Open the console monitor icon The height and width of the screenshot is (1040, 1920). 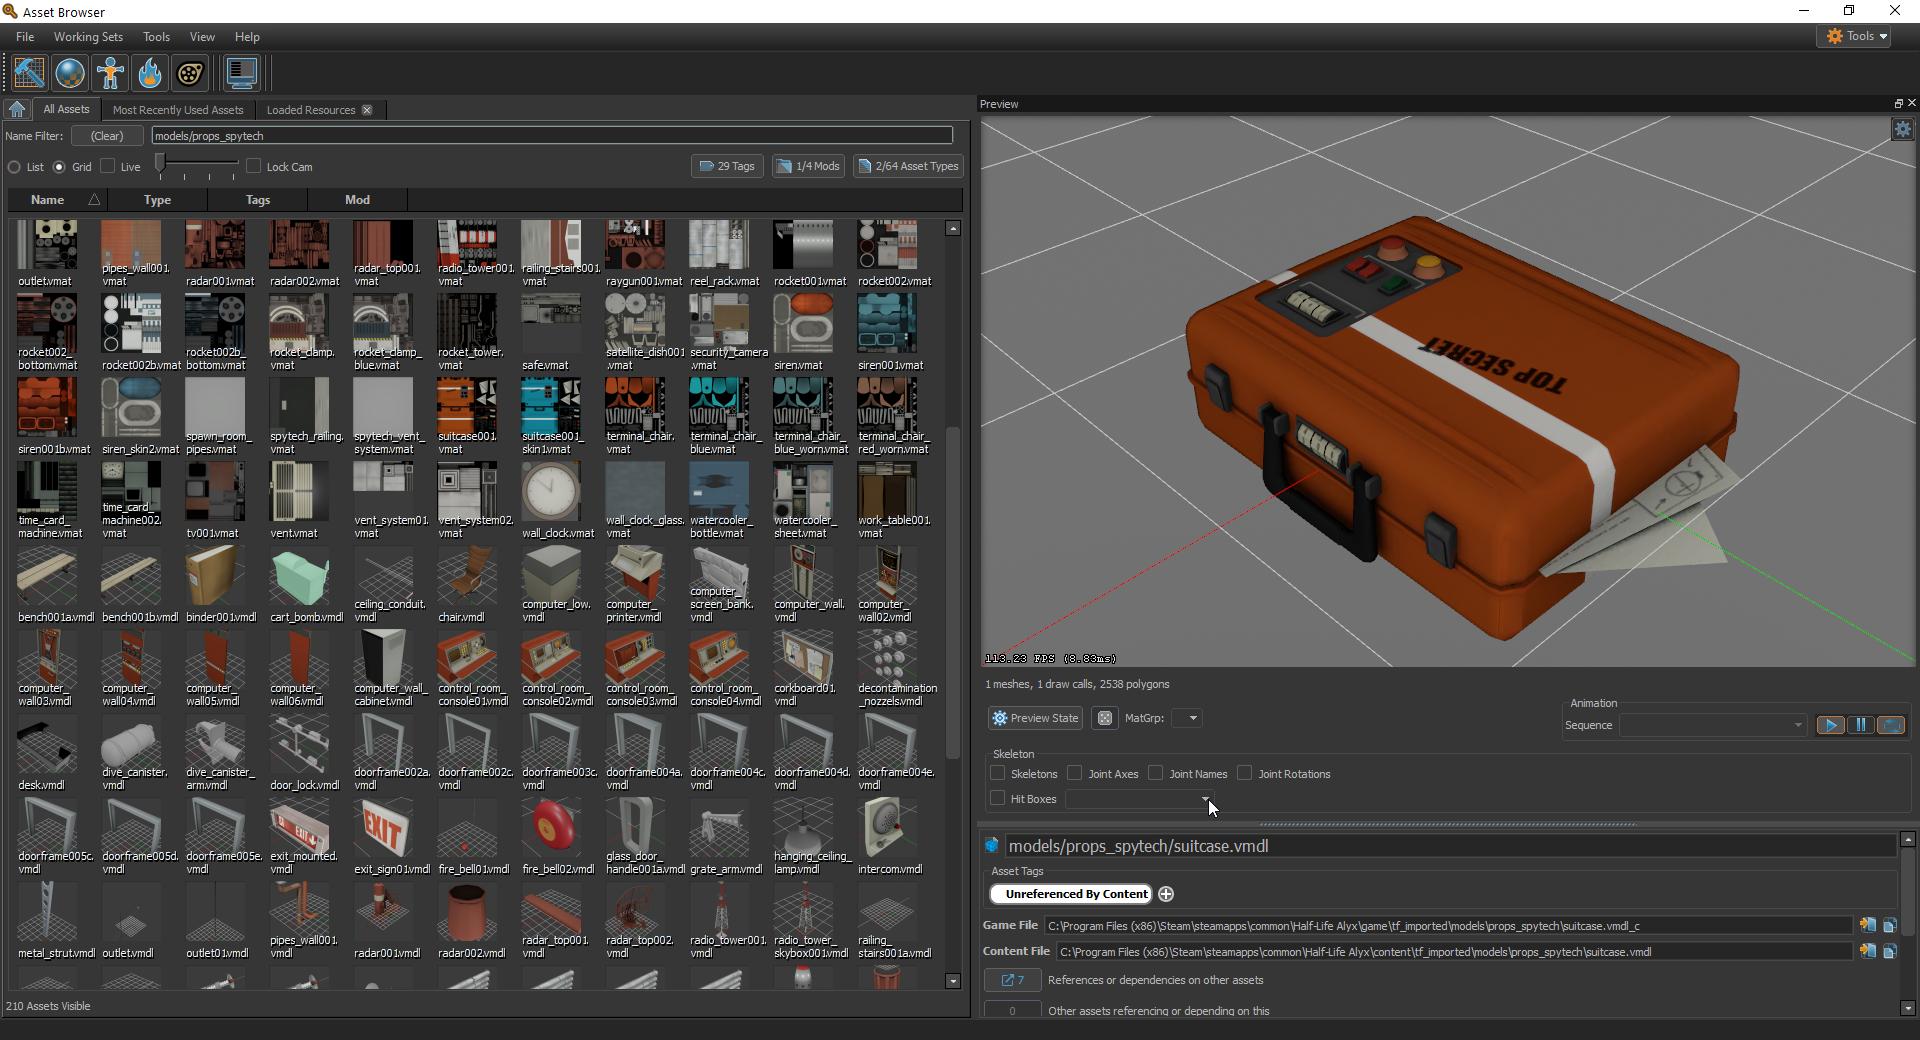241,73
